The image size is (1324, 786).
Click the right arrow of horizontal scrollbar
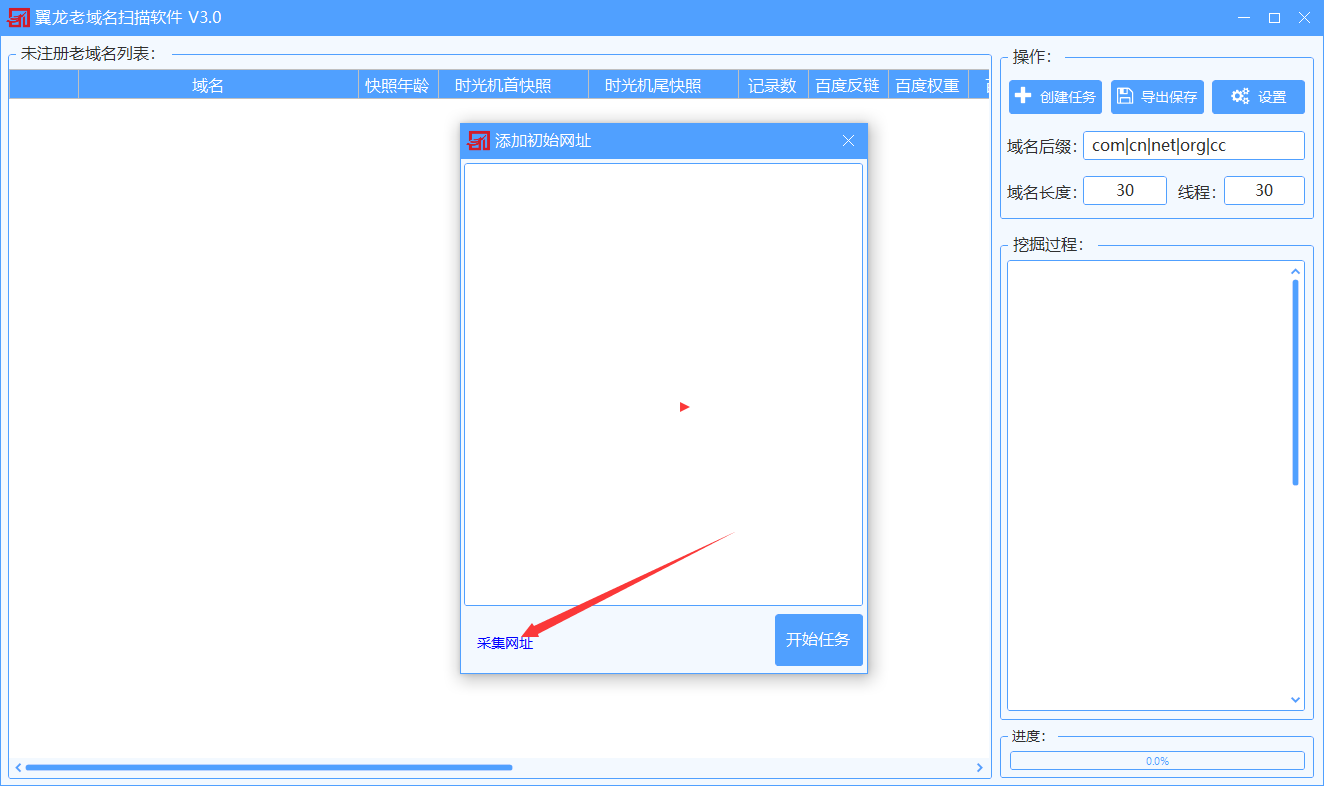[980, 767]
